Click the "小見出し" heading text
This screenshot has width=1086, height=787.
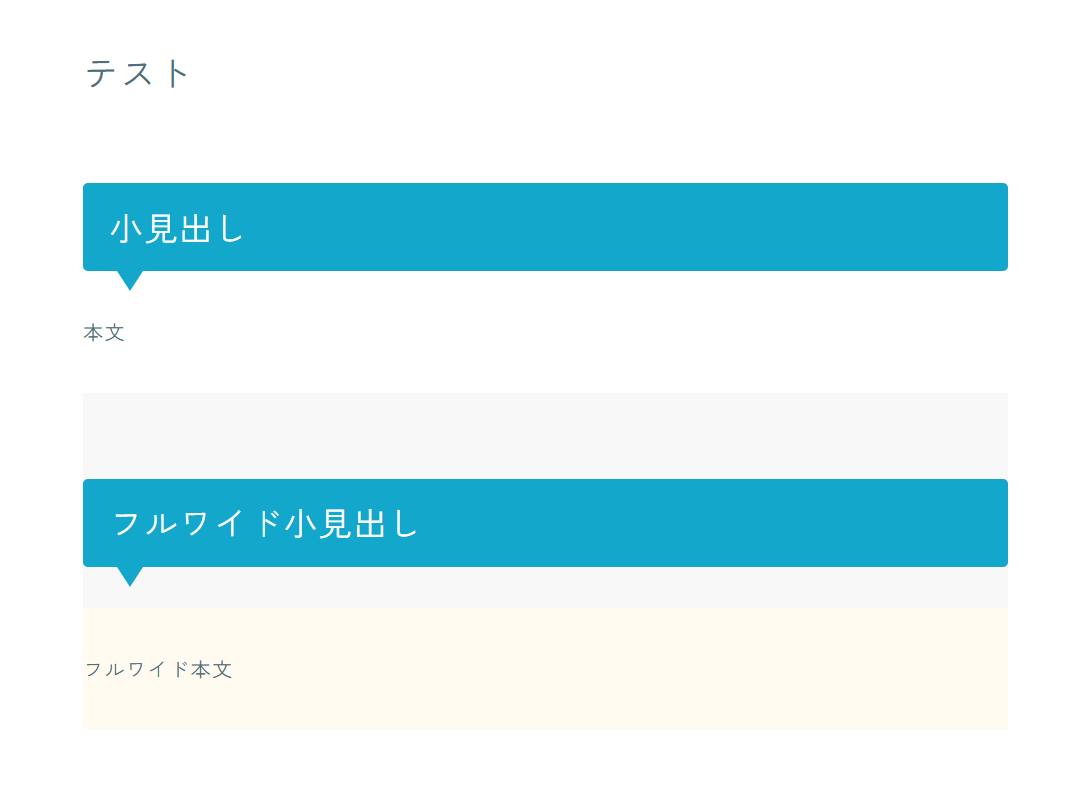177,229
